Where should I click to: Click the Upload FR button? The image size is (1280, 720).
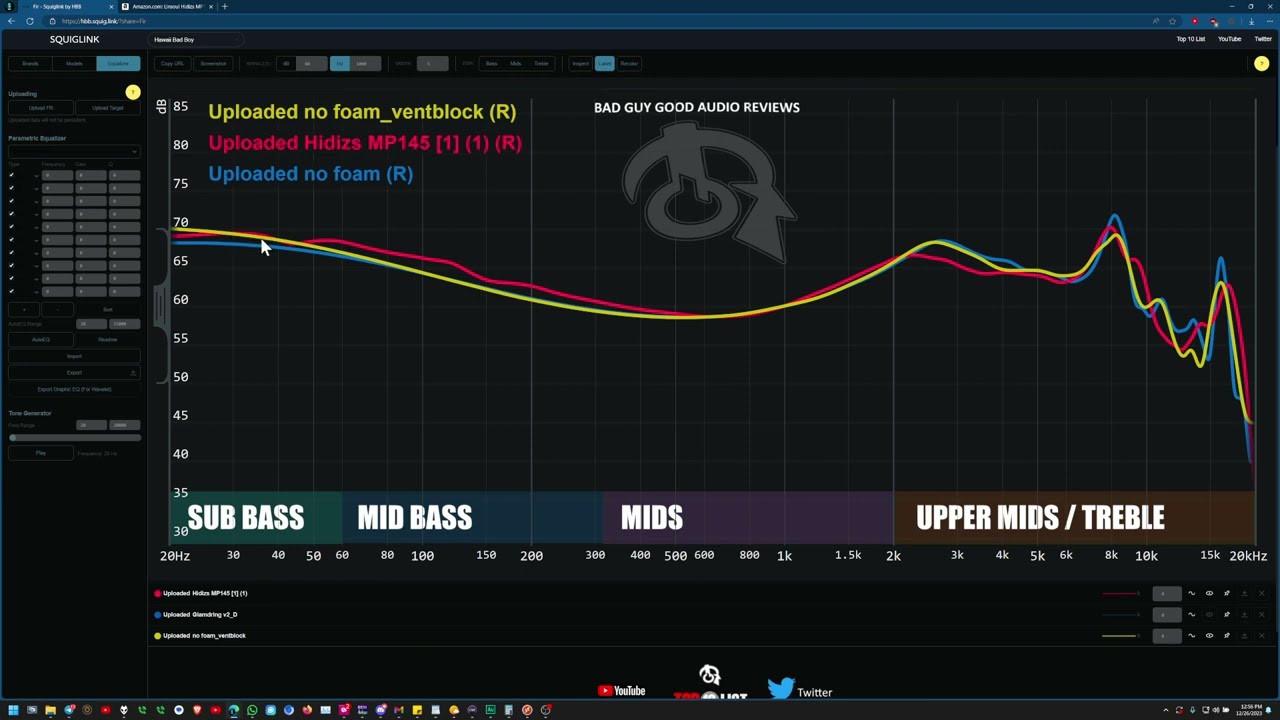tap(41, 108)
